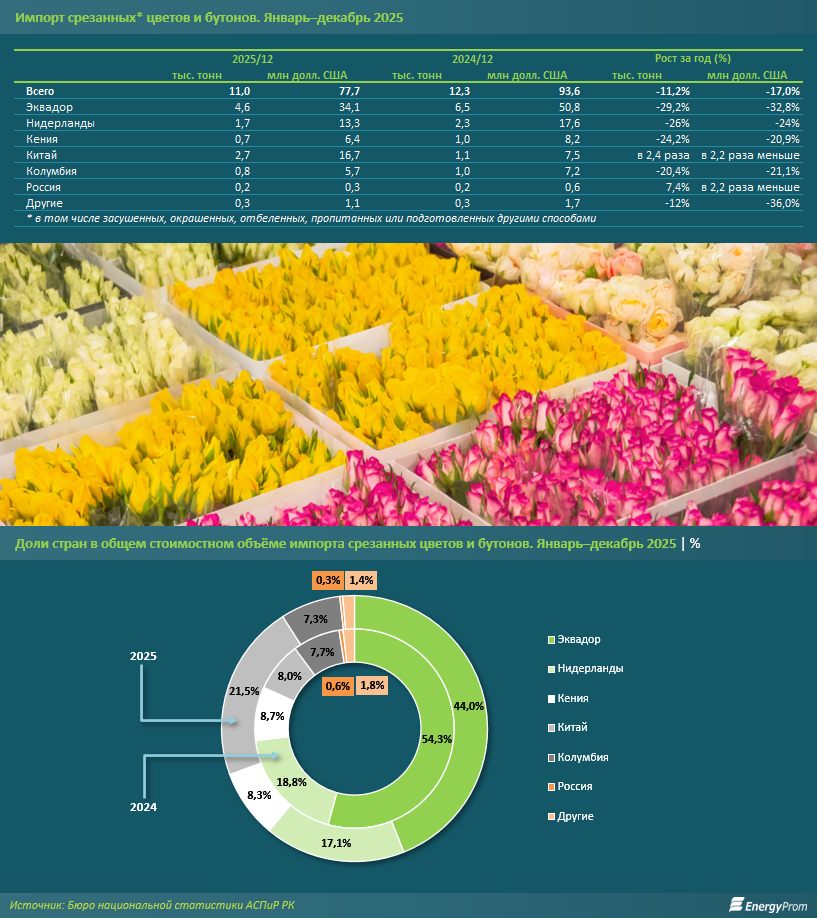Click the source text Бюро национальной статистики
The width and height of the screenshot is (817, 918).
click(180, 905)
